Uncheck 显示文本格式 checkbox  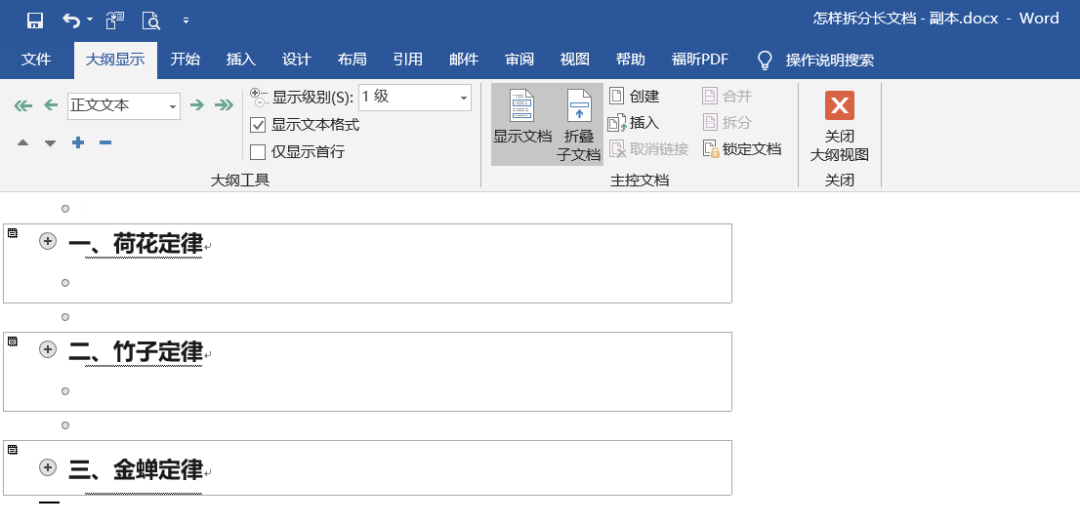click(258, 125)
